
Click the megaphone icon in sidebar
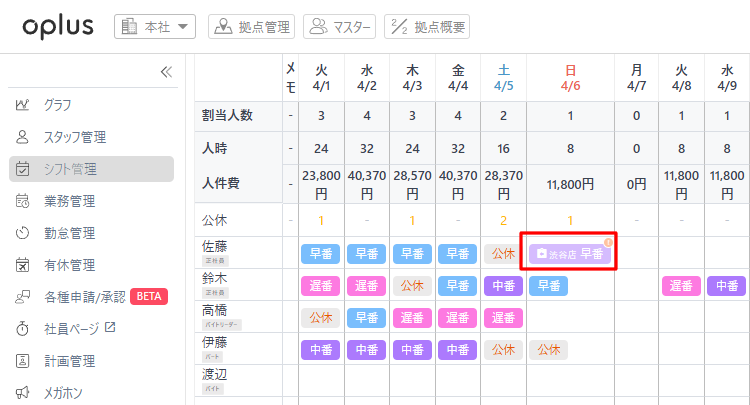click(23, 393)
